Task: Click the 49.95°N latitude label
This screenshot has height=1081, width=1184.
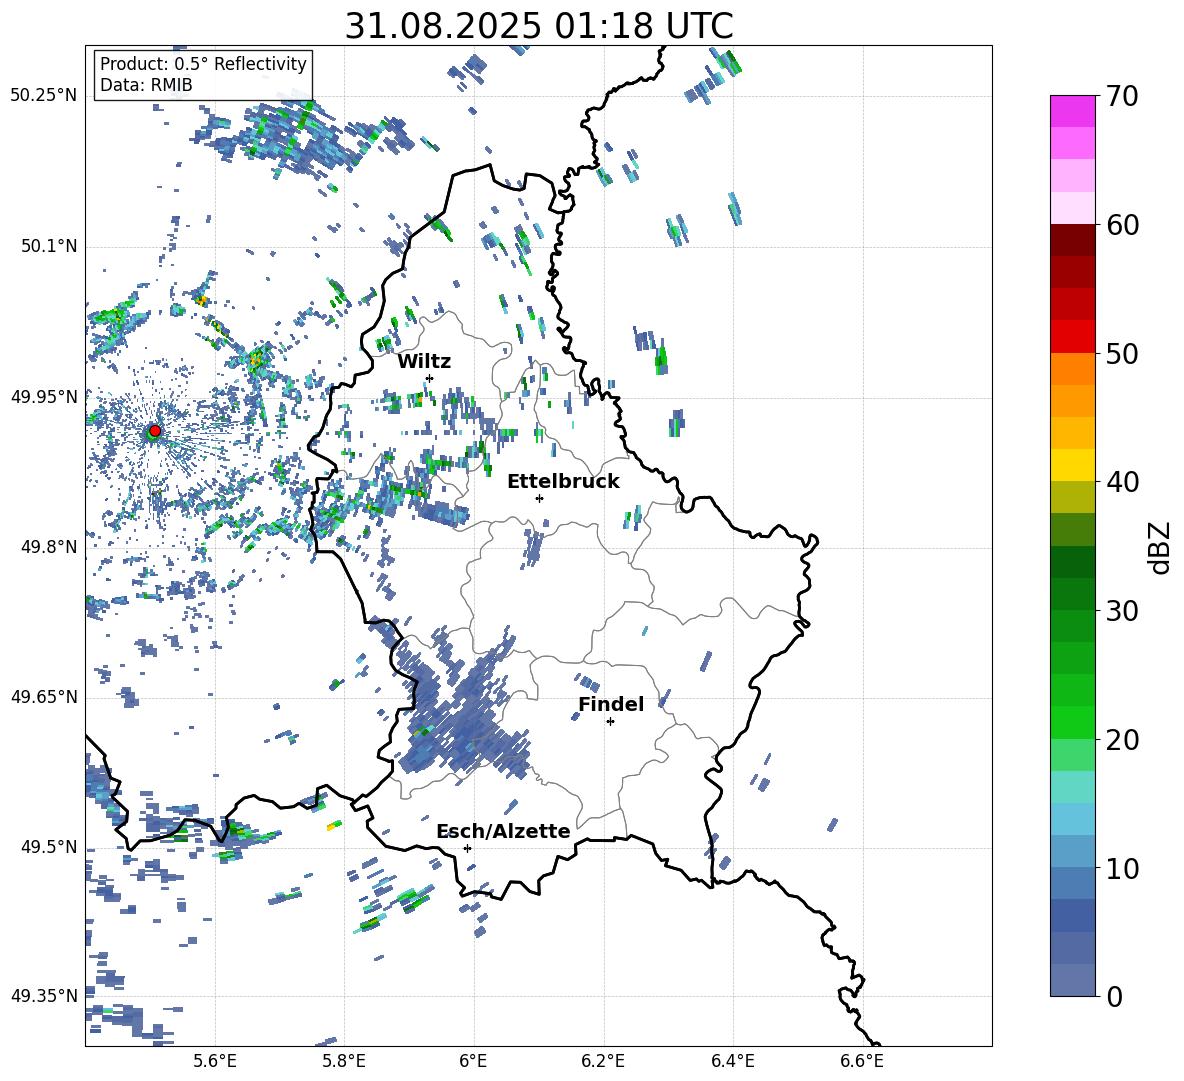Action: click(44, 397)
